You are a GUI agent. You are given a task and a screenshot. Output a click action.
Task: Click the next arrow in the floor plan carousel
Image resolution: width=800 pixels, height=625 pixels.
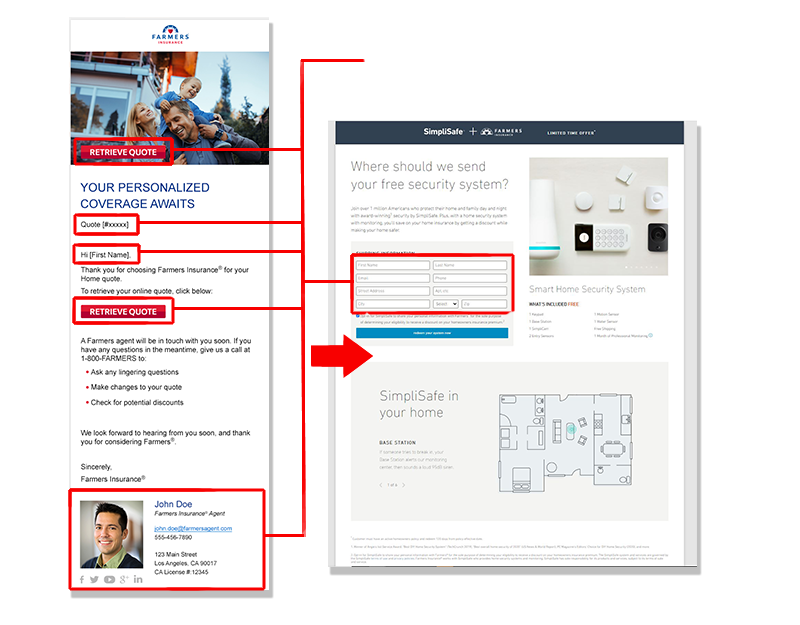(x=404, y=484)
